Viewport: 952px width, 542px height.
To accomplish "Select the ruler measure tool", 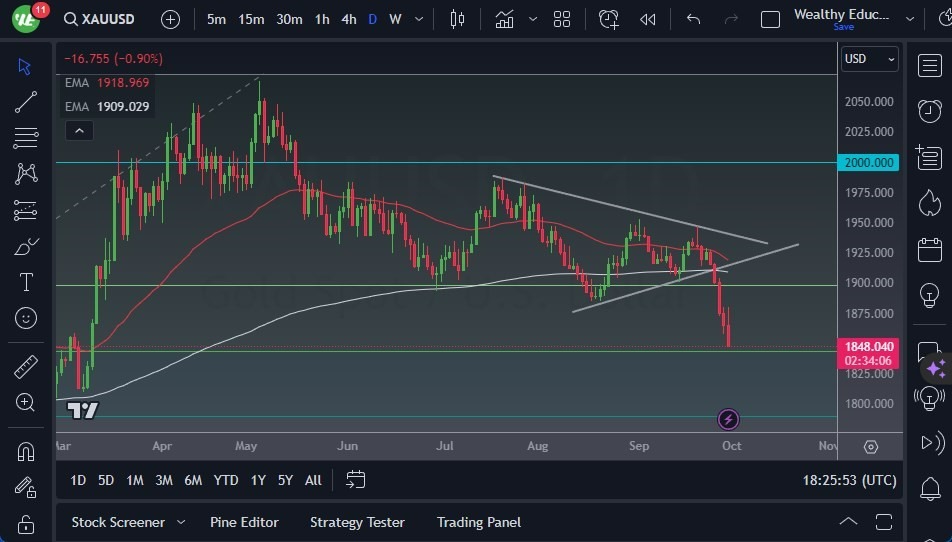I will (26, 367).
